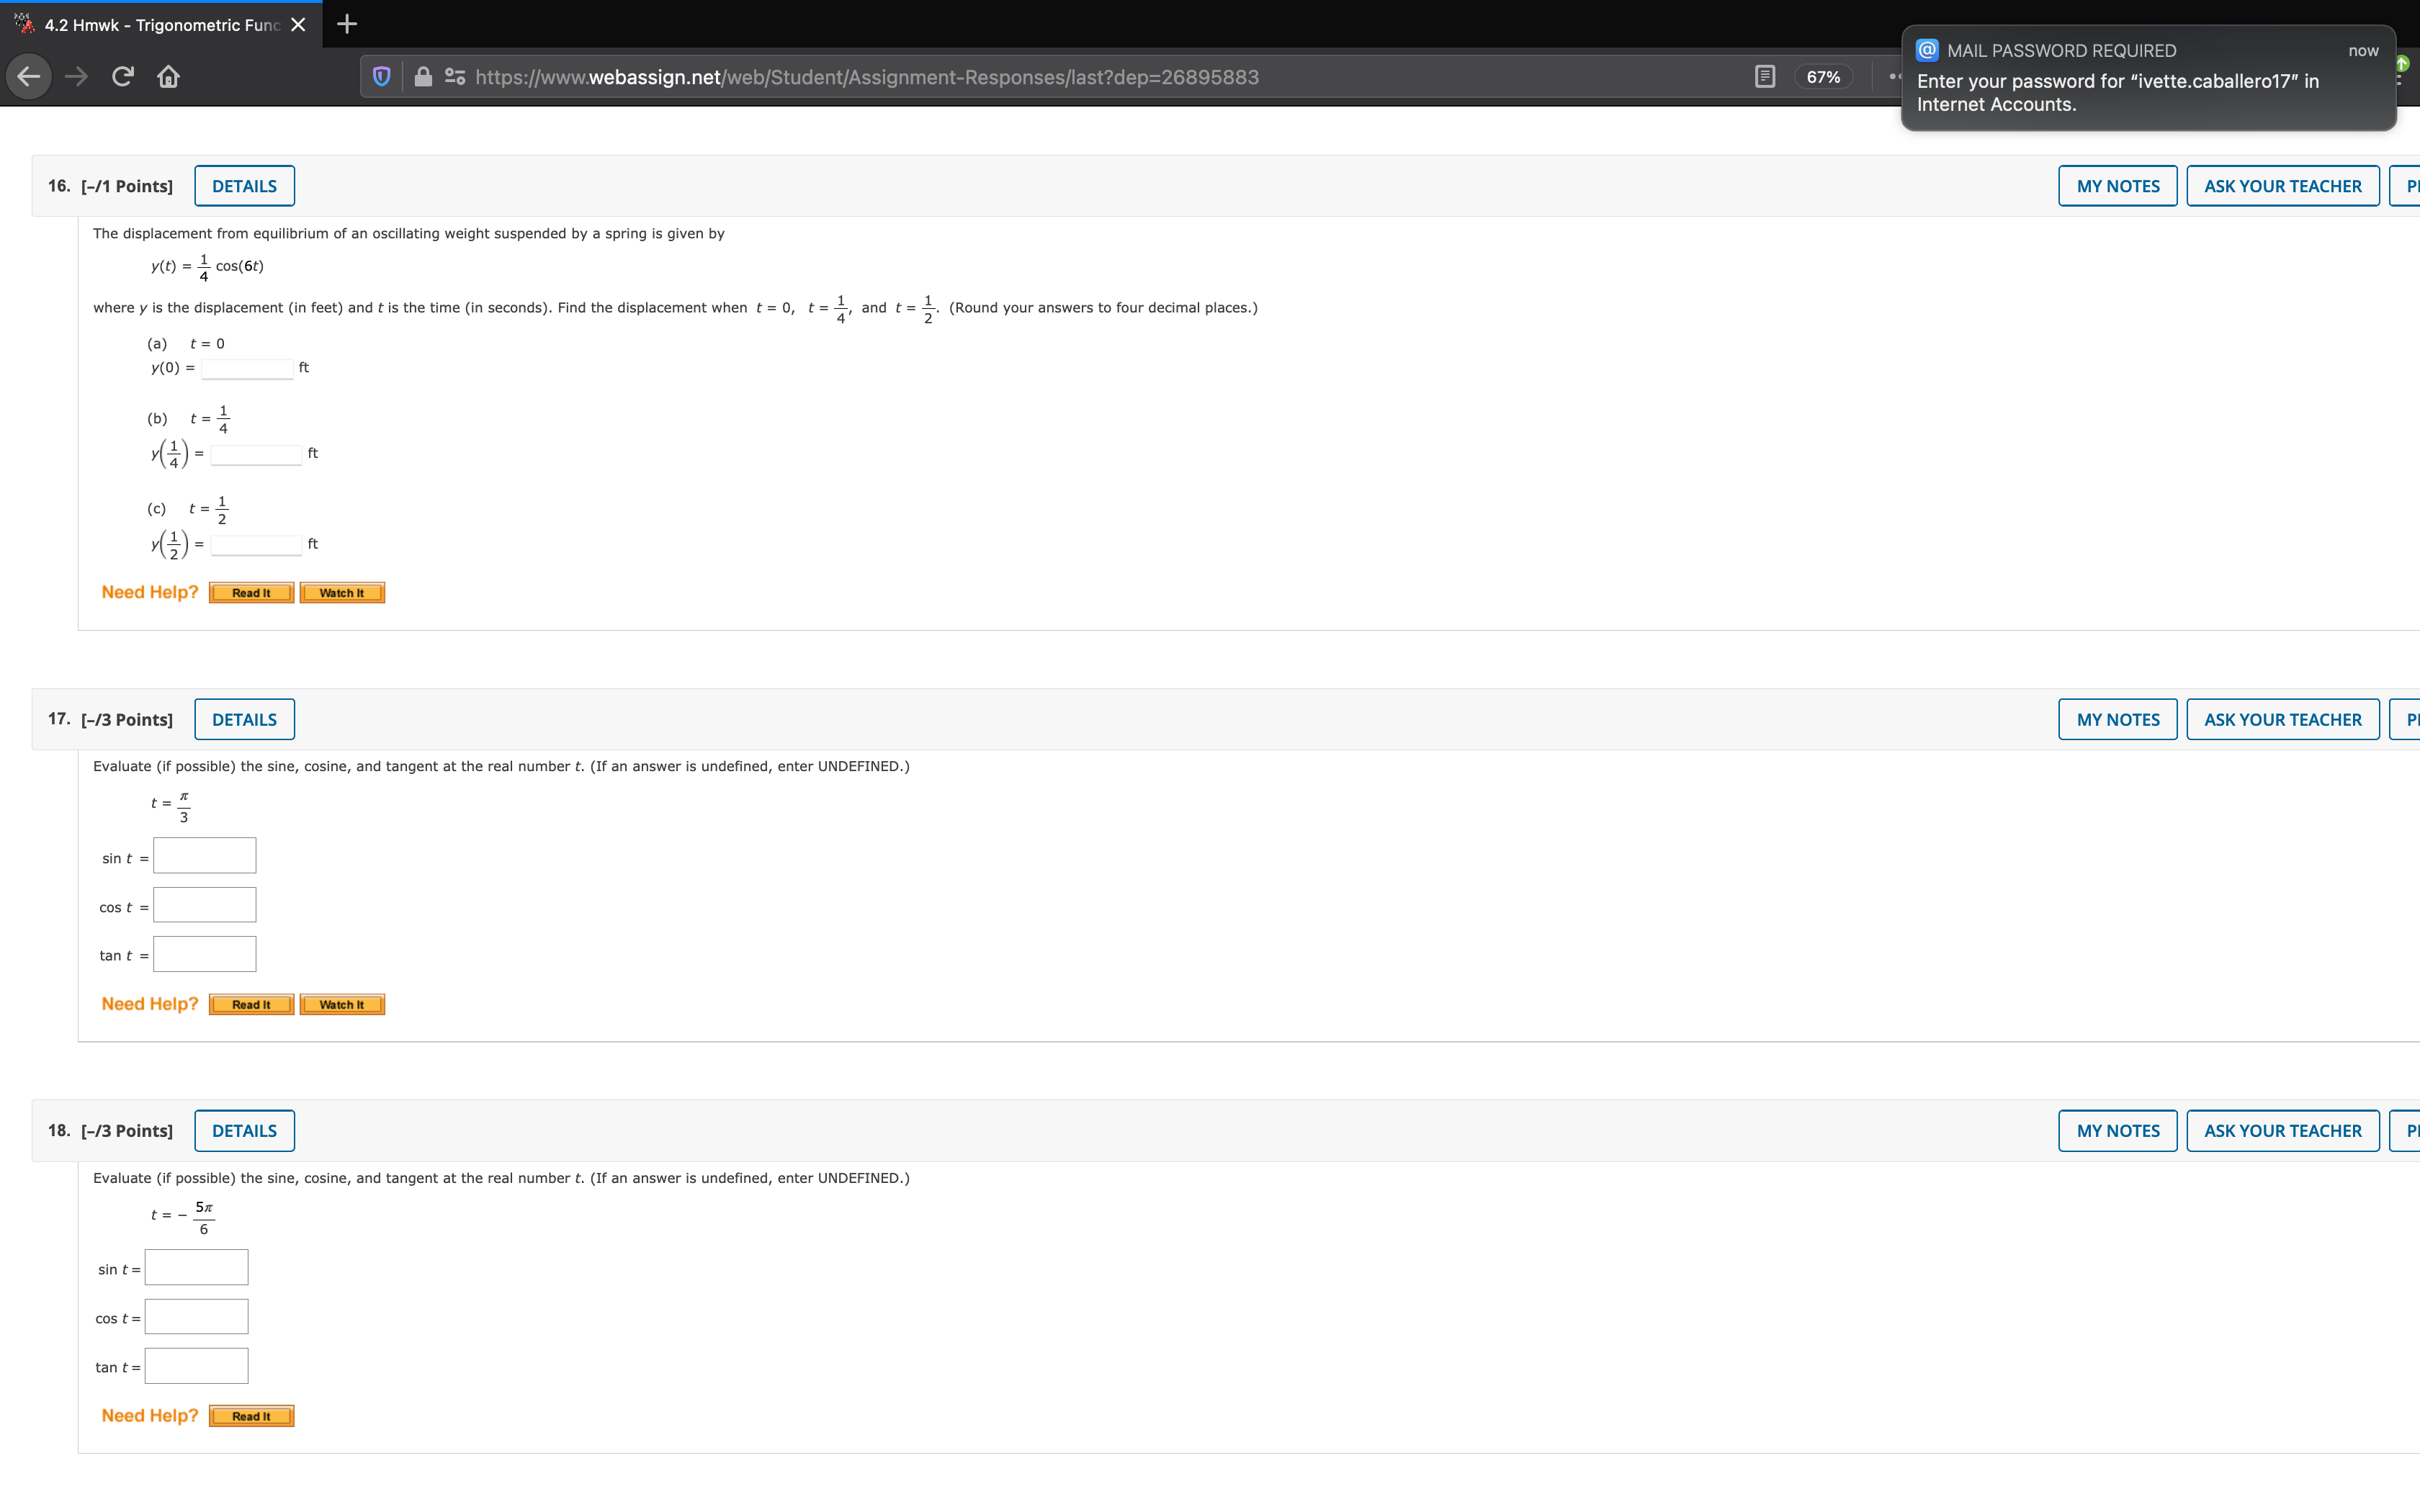Go to the browser home page

[168, 77]
